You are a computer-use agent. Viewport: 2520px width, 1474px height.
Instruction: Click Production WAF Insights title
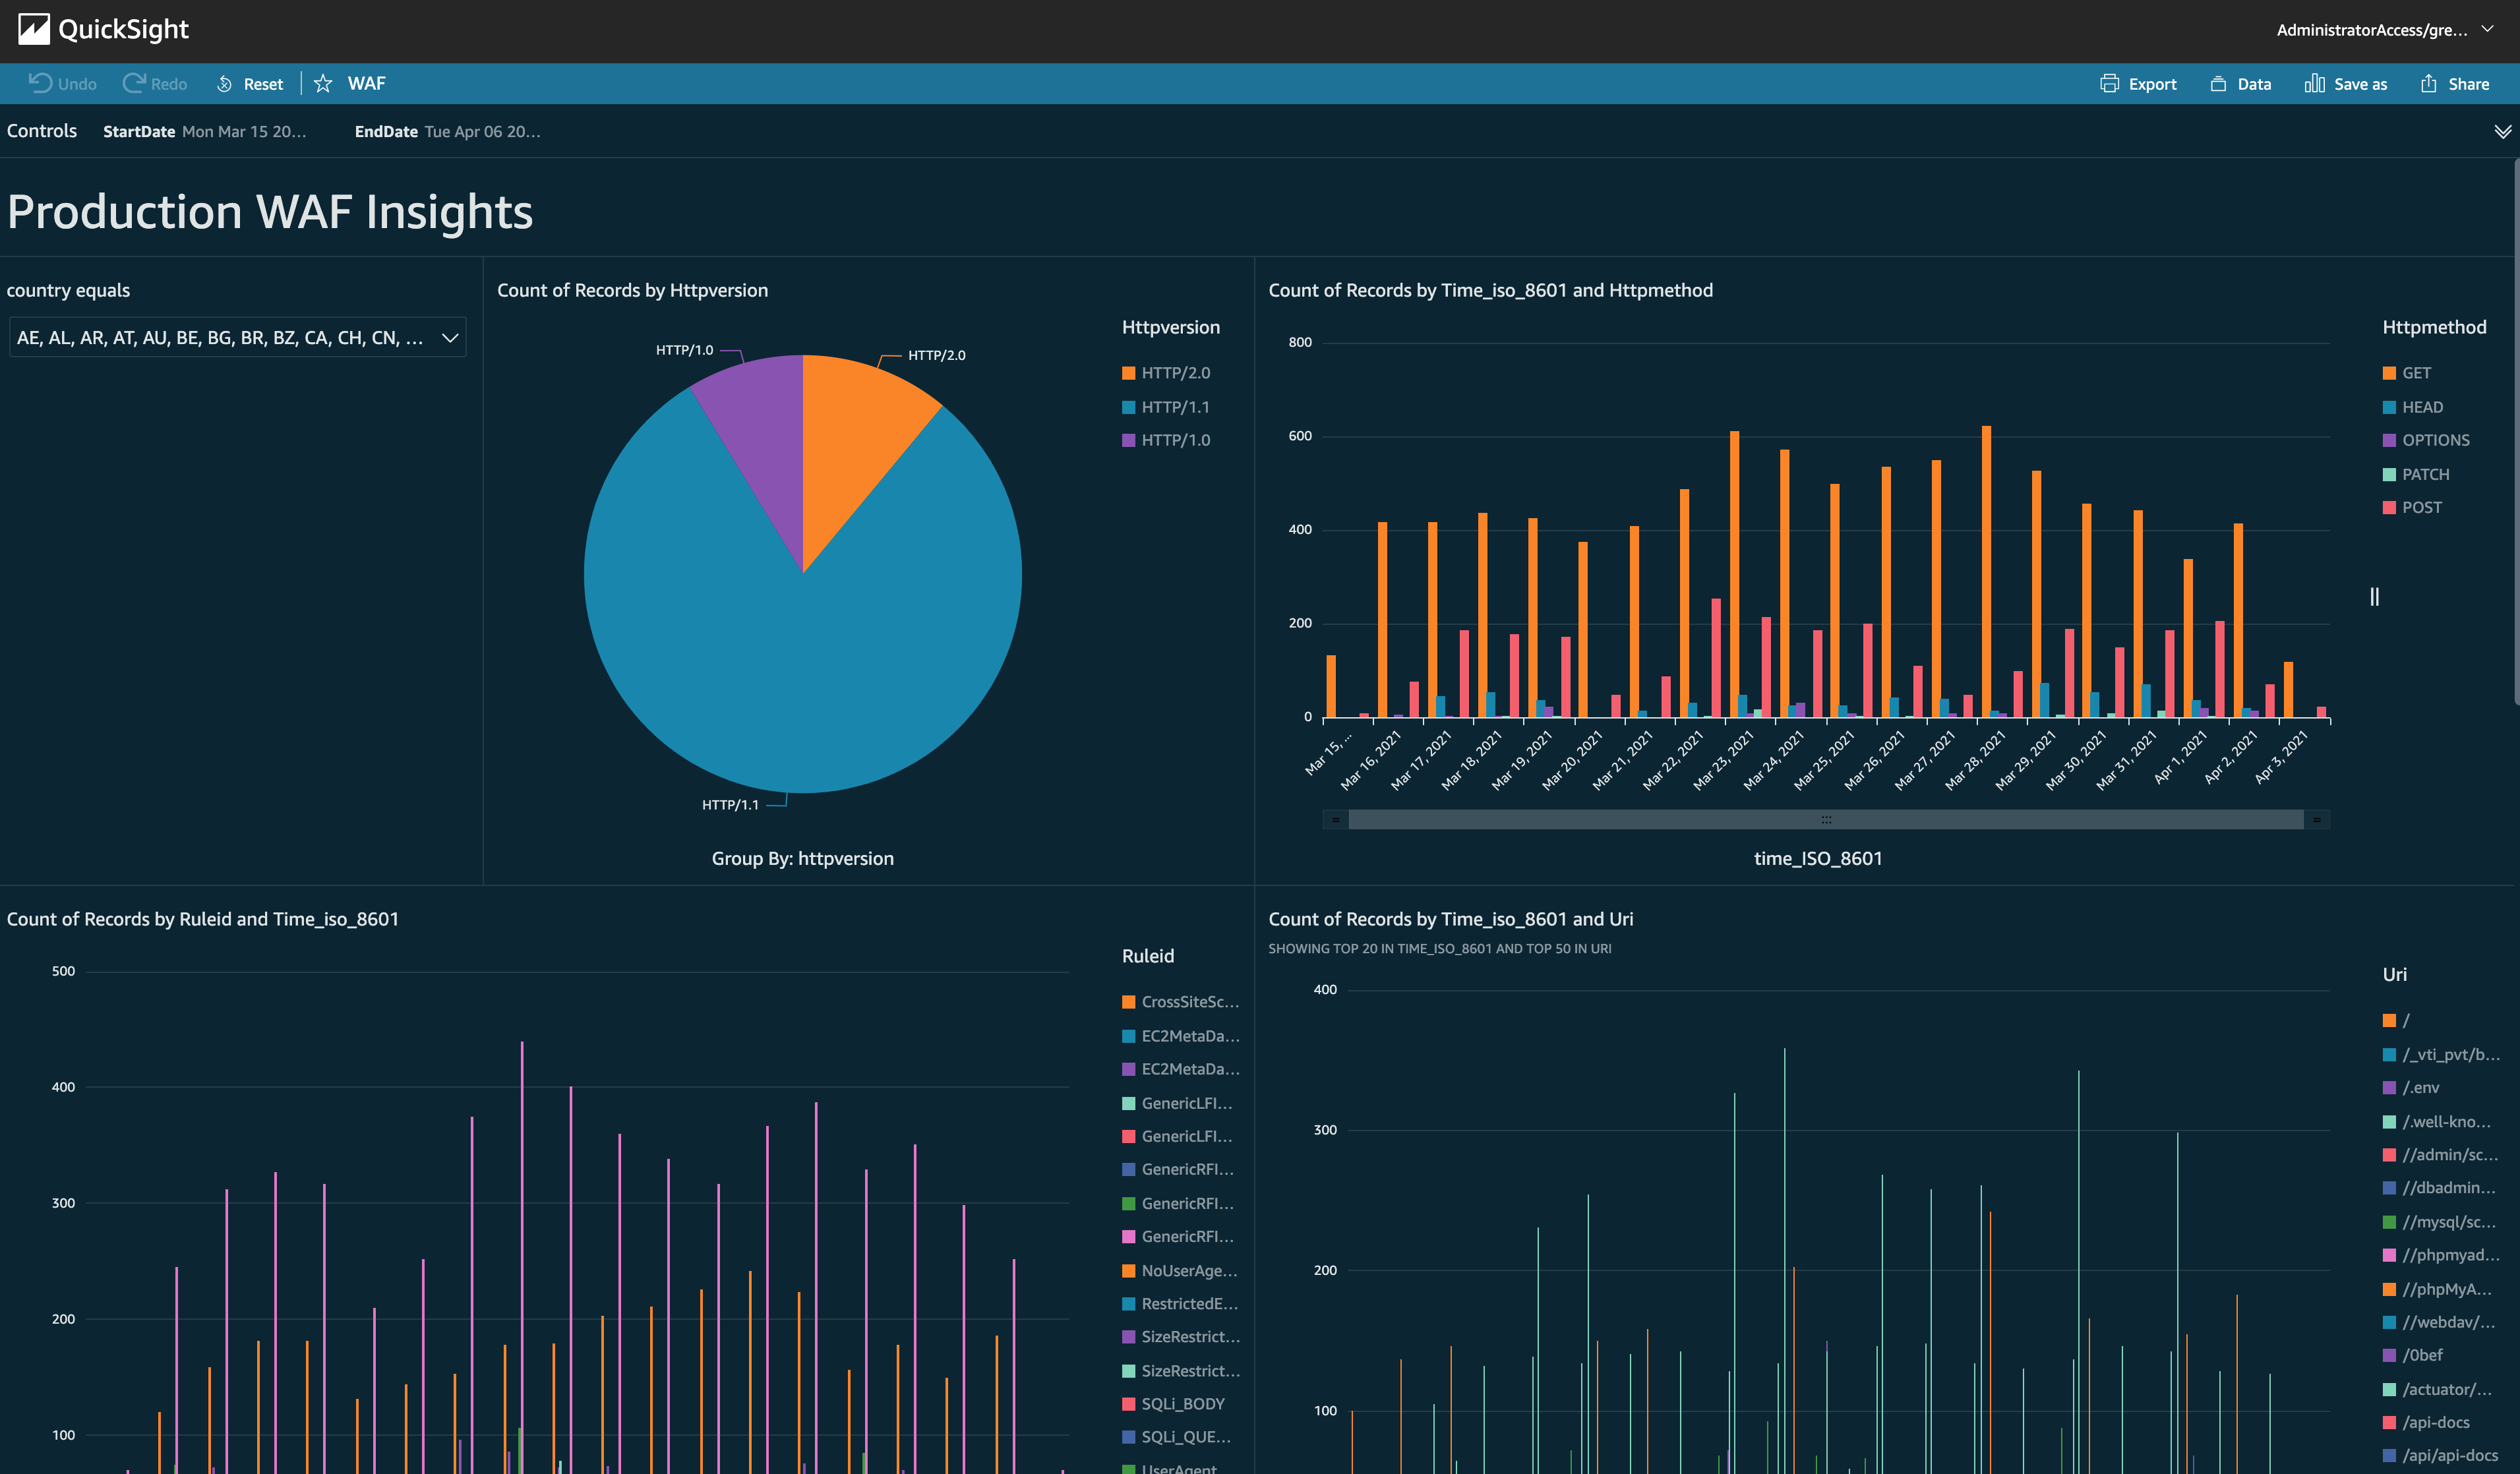pyautogui.click(x=270, y=212)
